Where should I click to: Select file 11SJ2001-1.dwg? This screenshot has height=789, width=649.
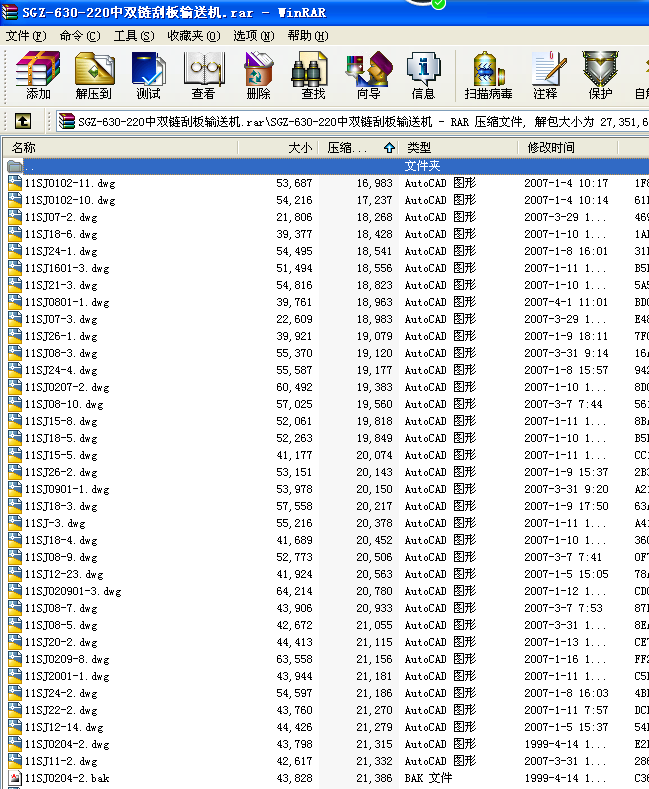(x=67, y=676)
